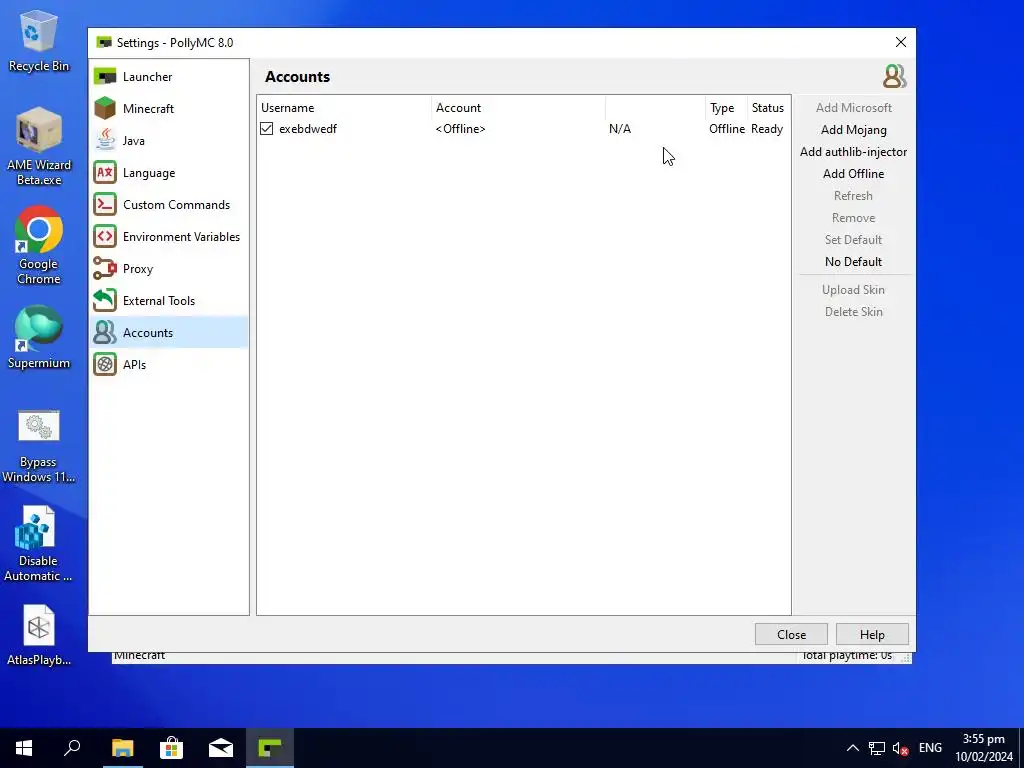1024x768 pixels.
Task: Click the muted volume tray icon
Action: (x=901, y=748)
